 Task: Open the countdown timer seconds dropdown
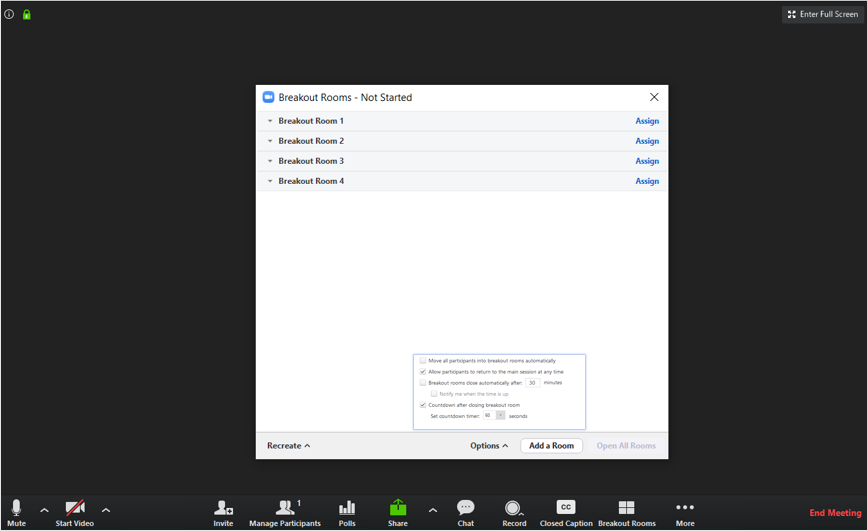point(500,416)
